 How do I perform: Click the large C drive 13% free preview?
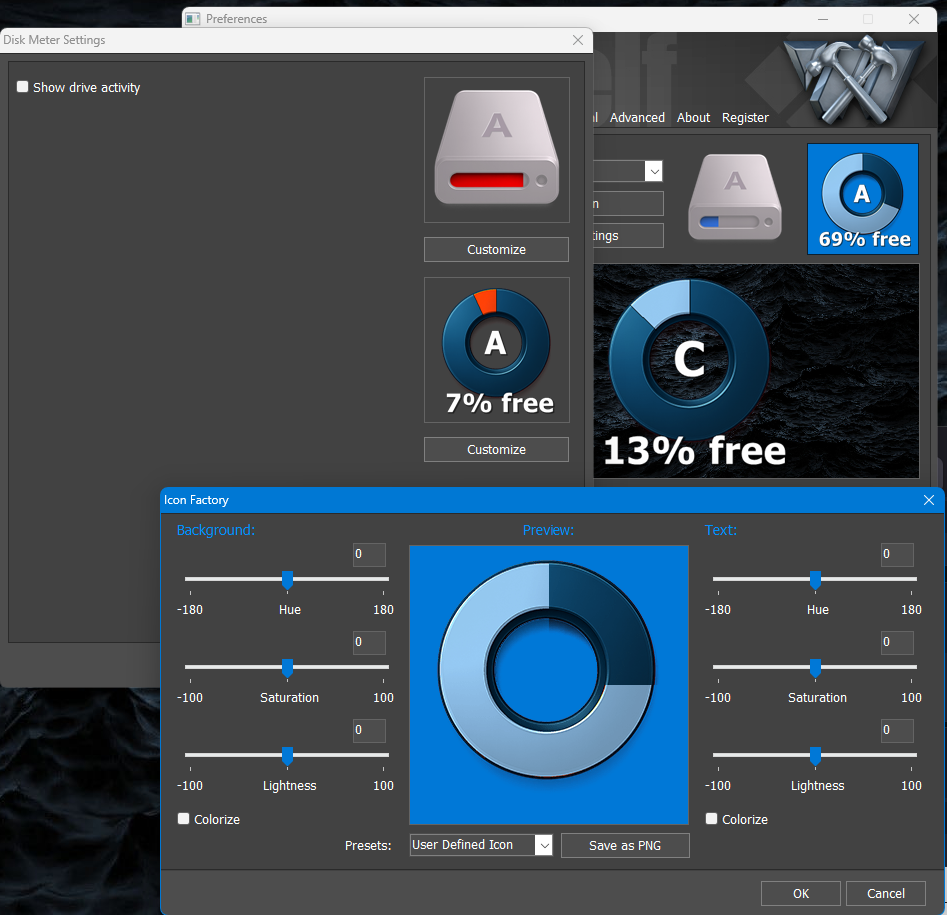756,371
